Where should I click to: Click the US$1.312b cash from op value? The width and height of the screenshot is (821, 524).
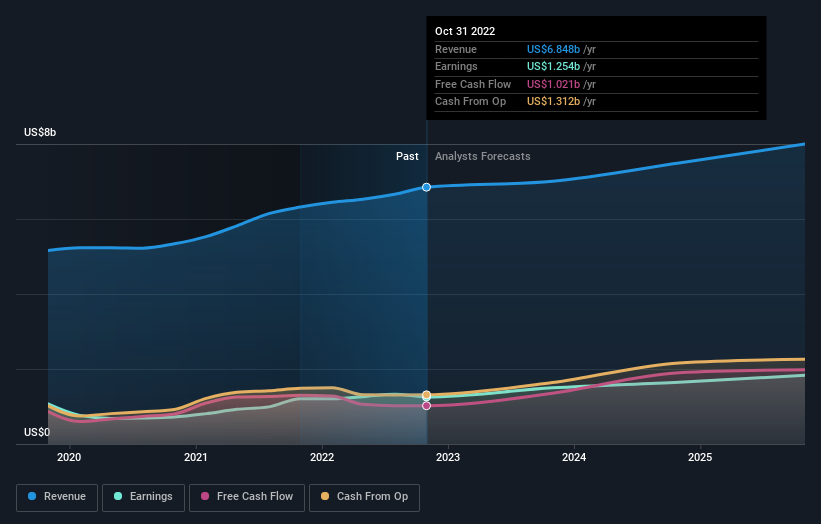point(553,102)
